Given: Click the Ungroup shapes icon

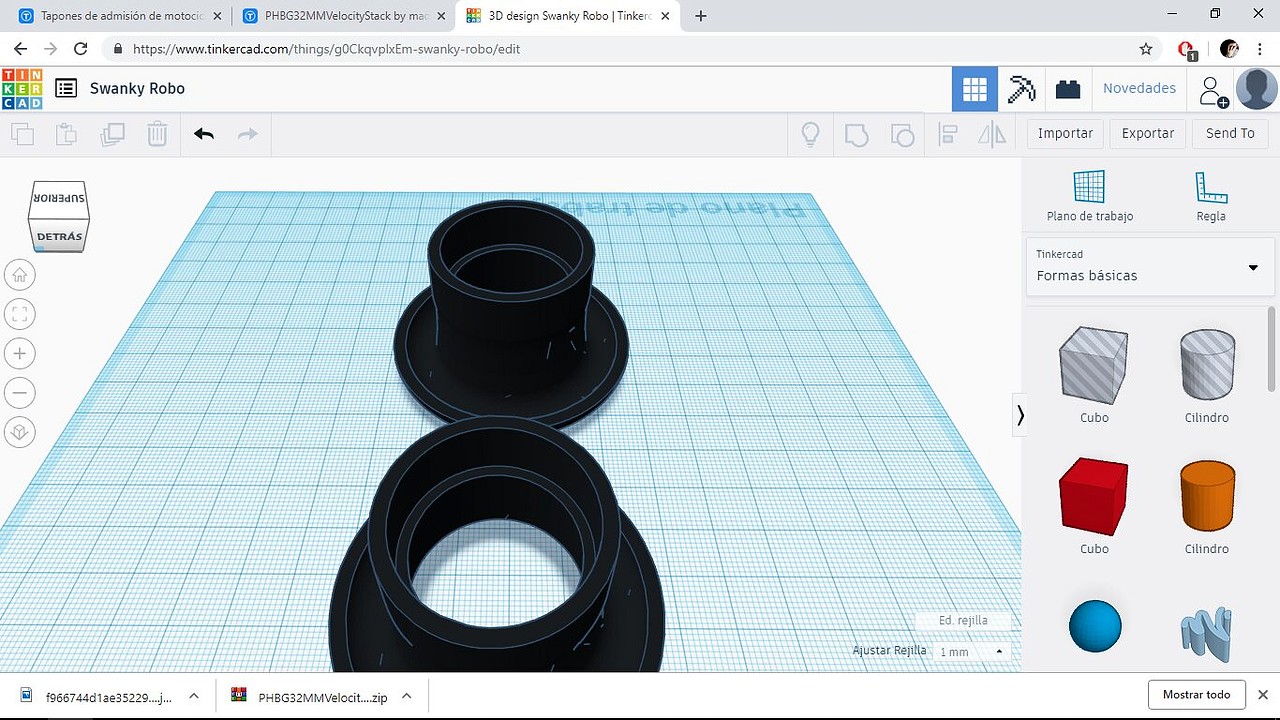Looking at the screenshot, I should click(x=902, y=134).
